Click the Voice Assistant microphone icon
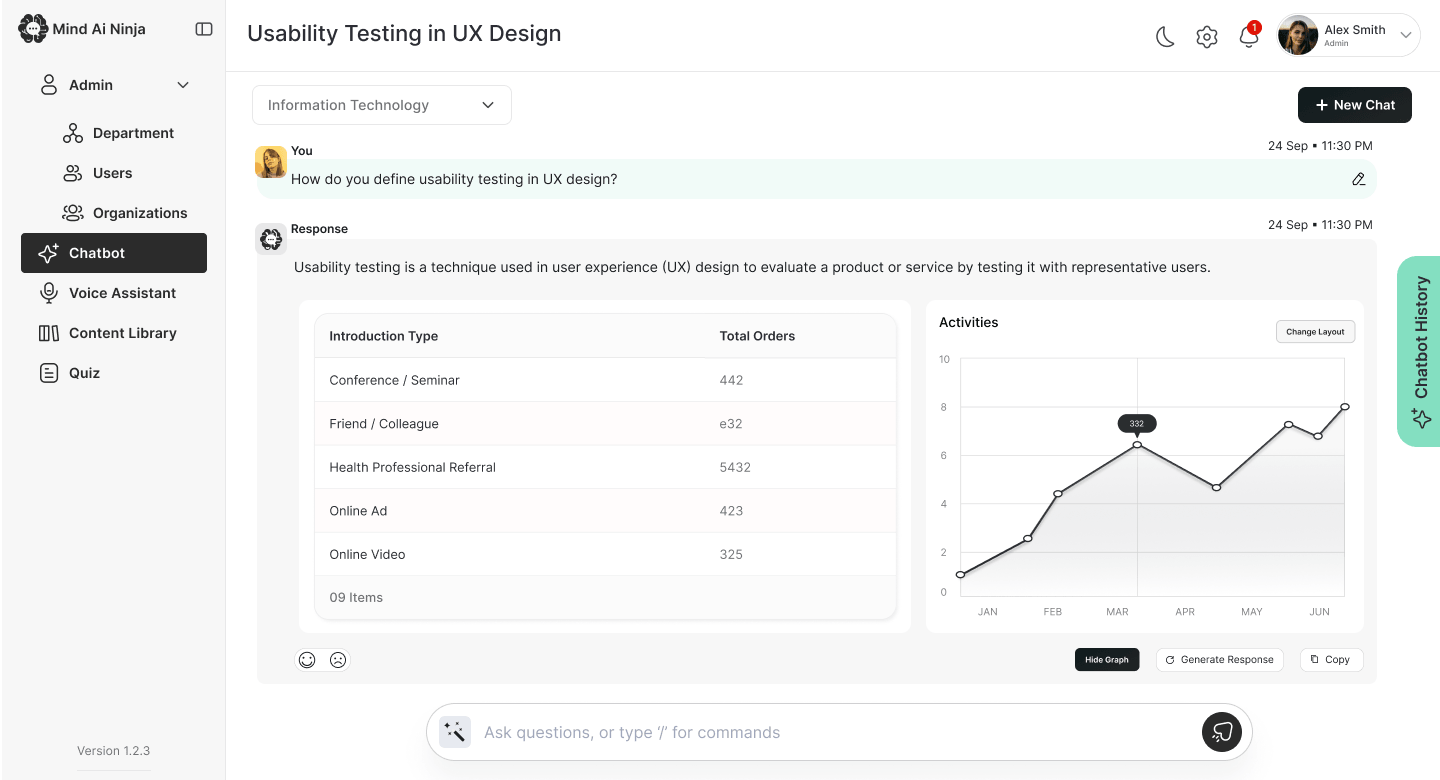 coord(48,293)
